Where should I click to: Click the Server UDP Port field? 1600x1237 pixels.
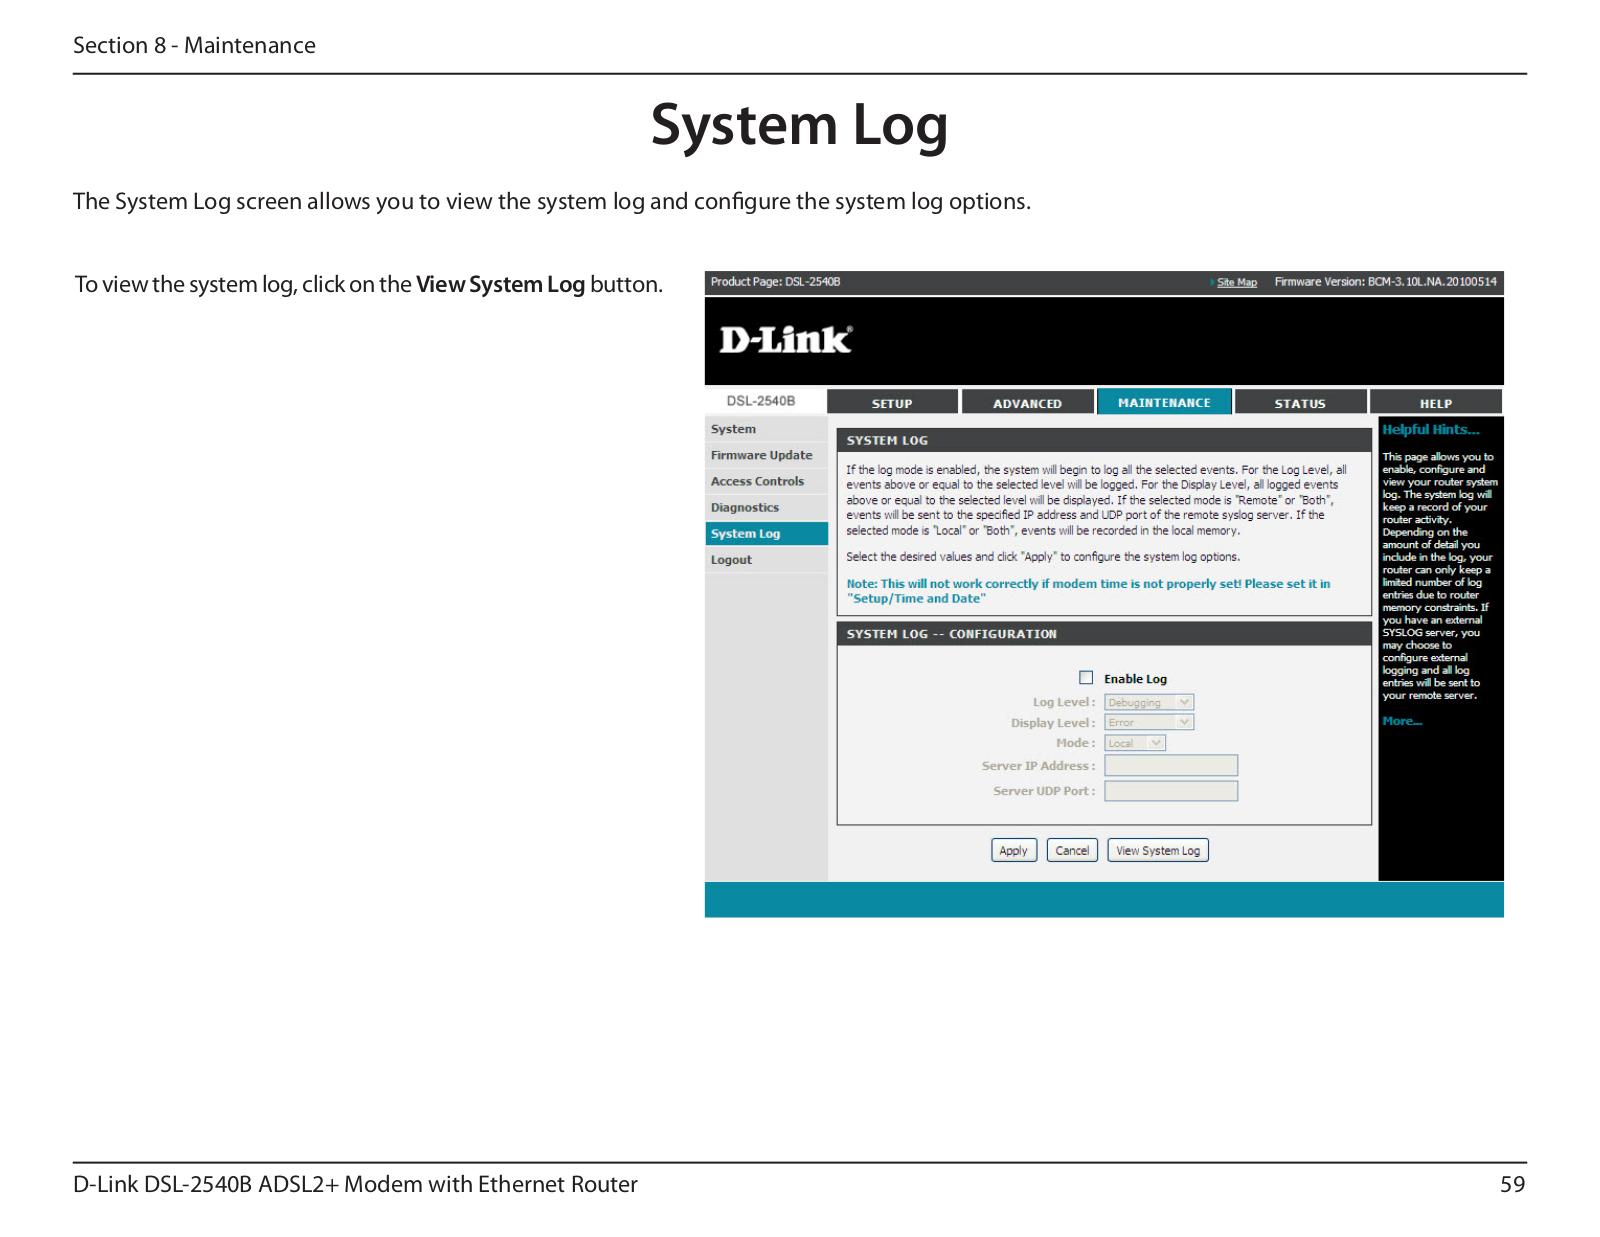1171,791
